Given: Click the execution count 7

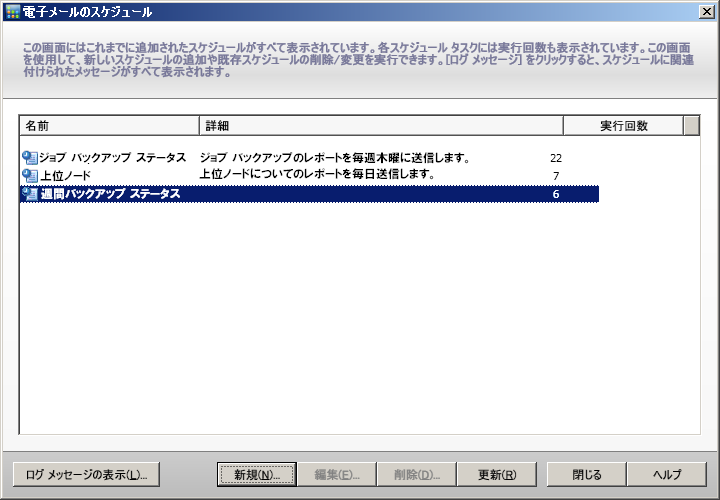Looking at the screenshot, I should click(x=556, y=176).
